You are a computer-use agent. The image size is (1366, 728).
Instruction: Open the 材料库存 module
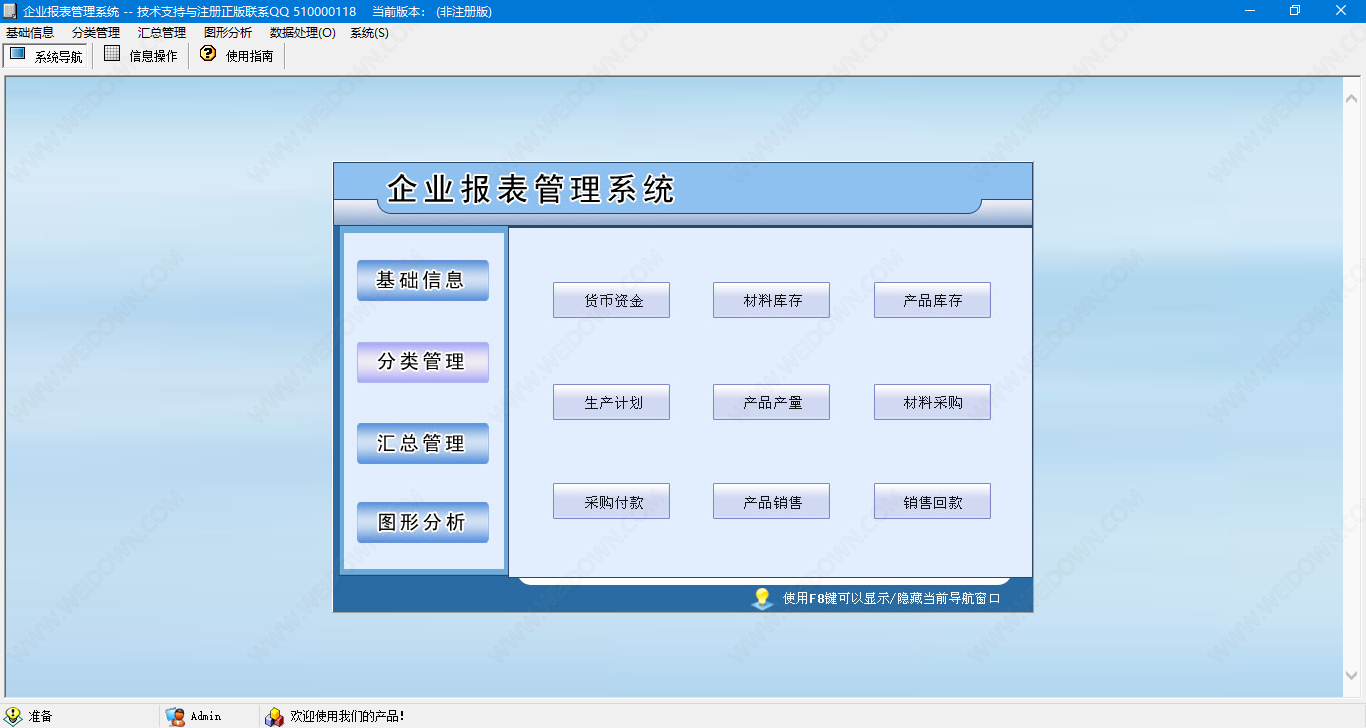coord(771,300)
